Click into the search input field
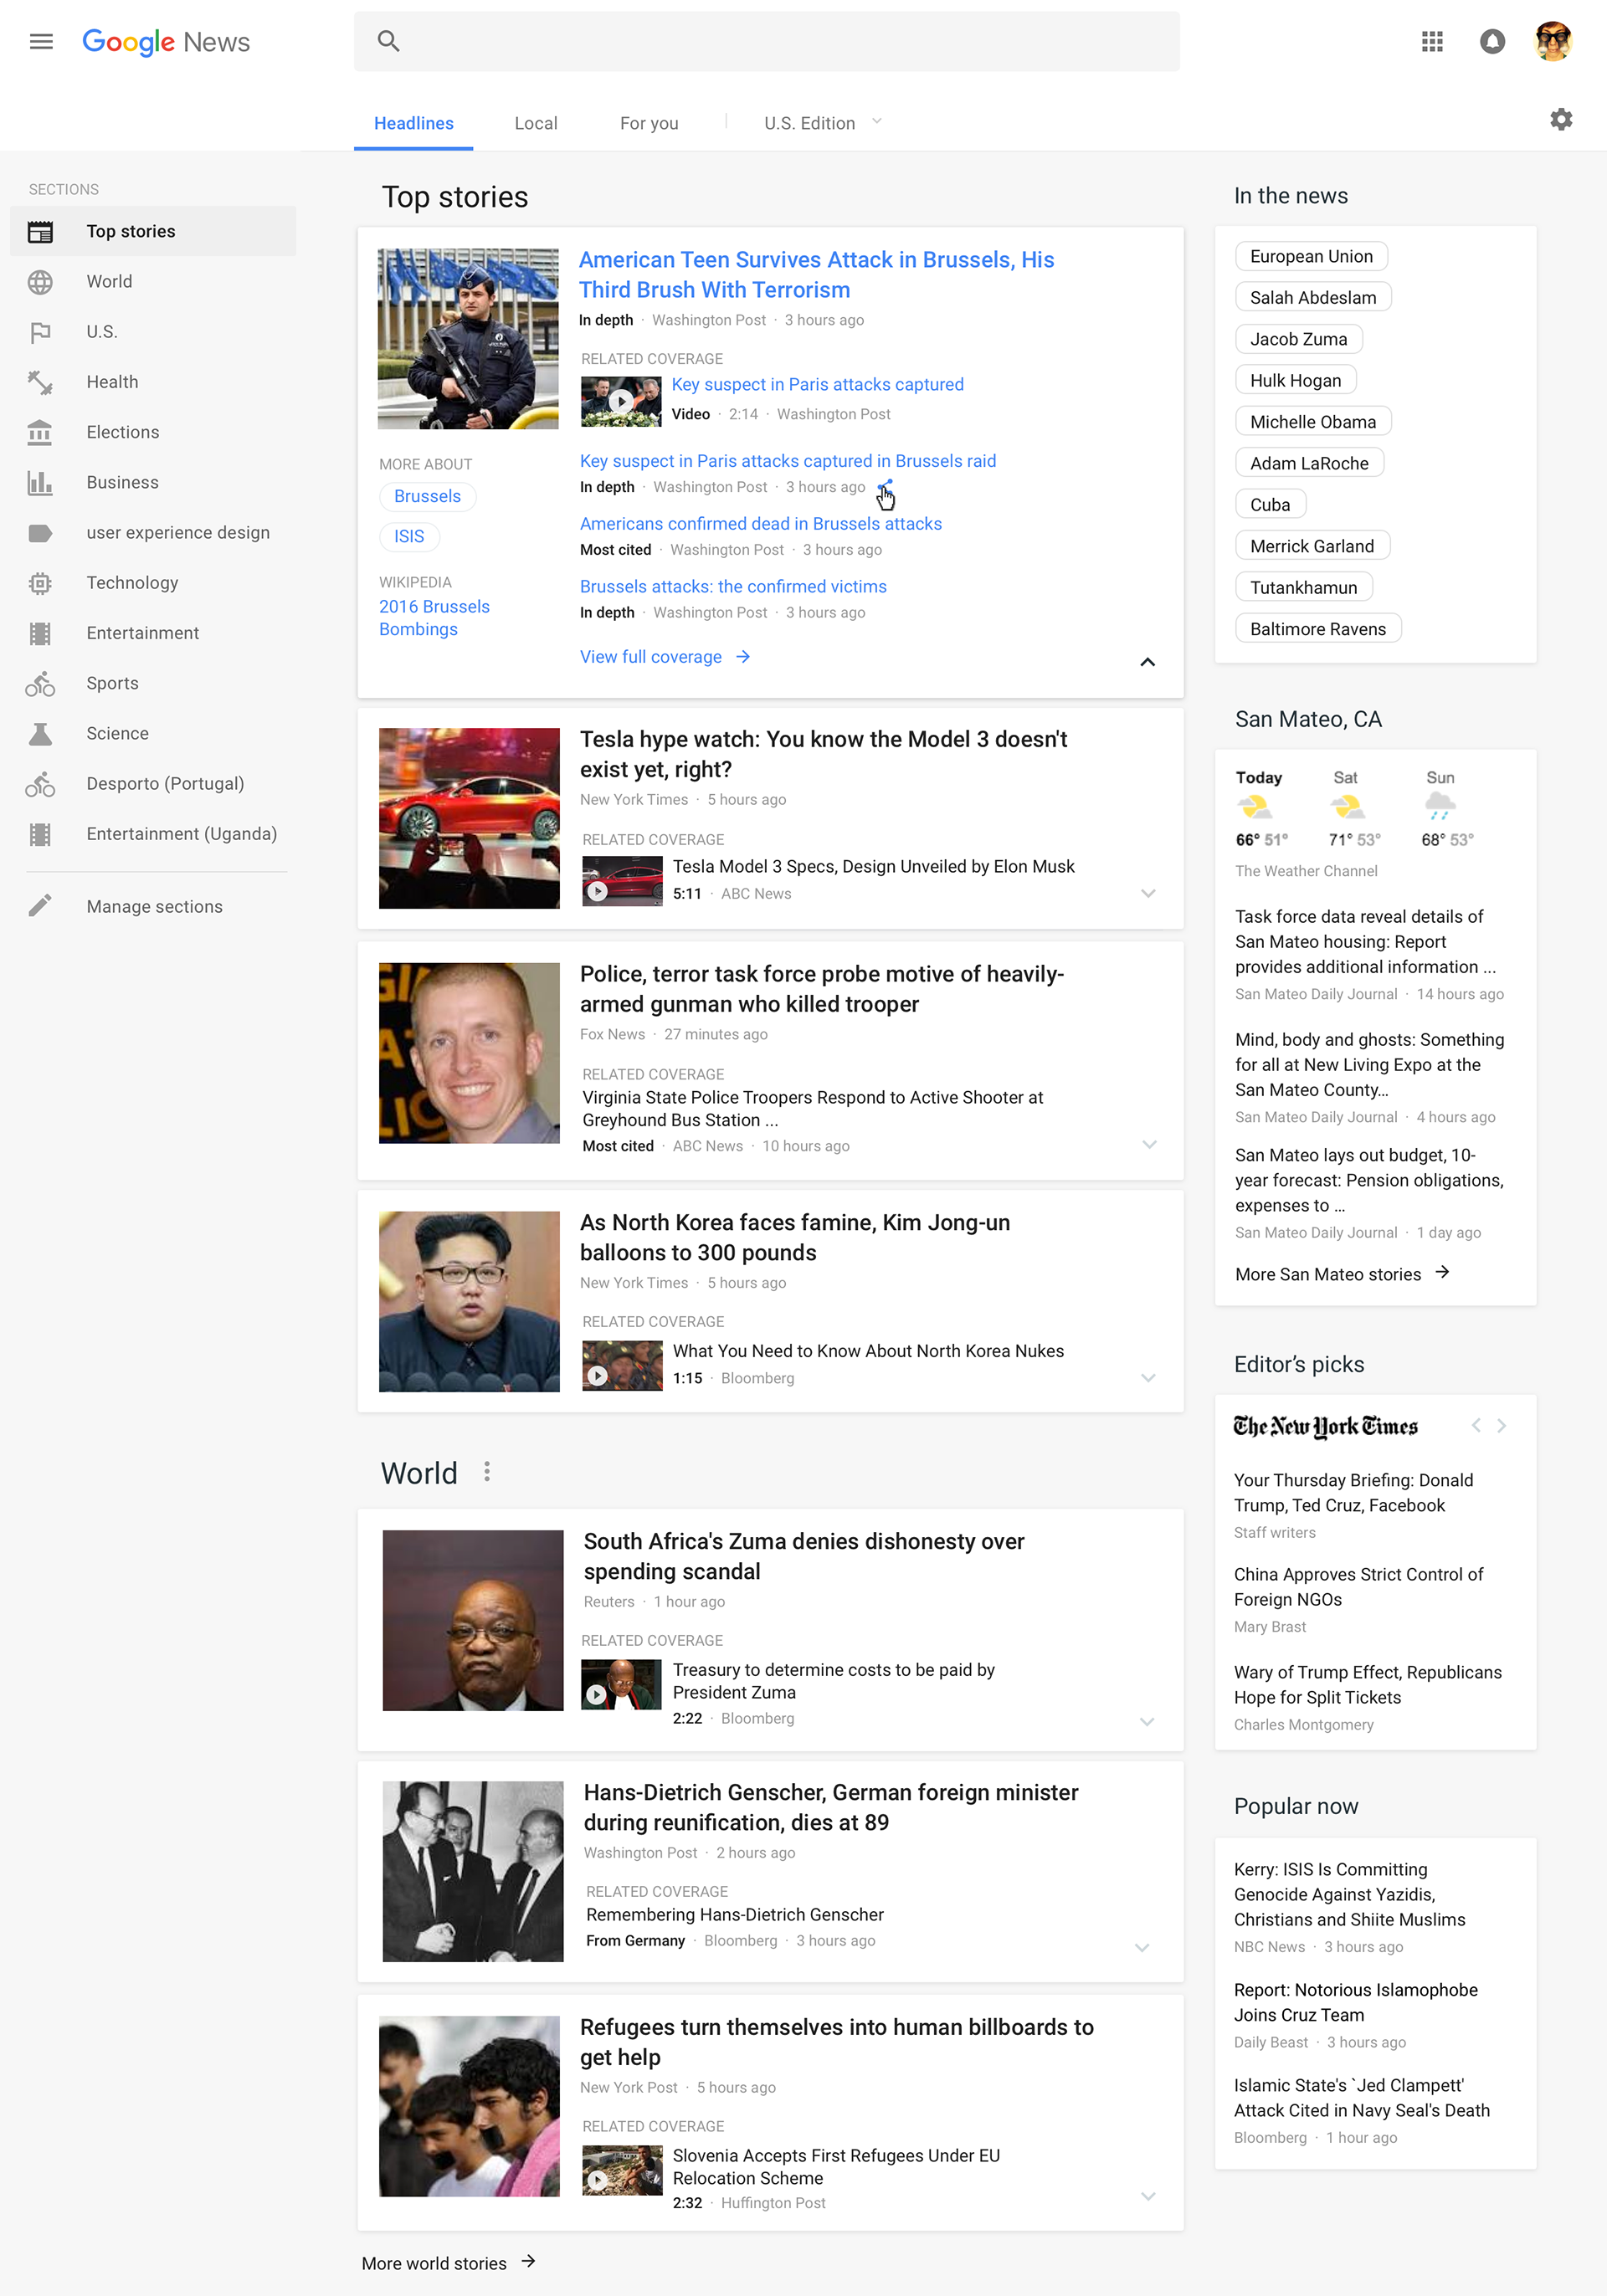 (767, 41)
